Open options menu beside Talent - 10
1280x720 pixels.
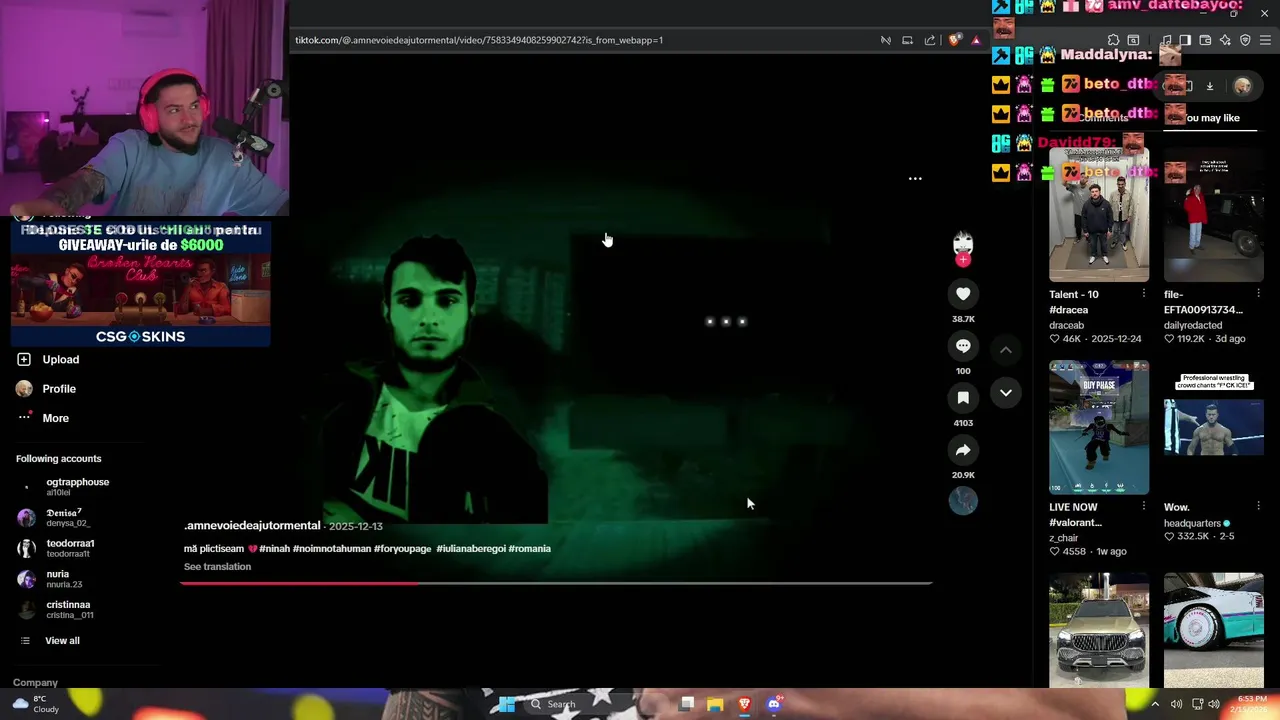pos(1143,295)
